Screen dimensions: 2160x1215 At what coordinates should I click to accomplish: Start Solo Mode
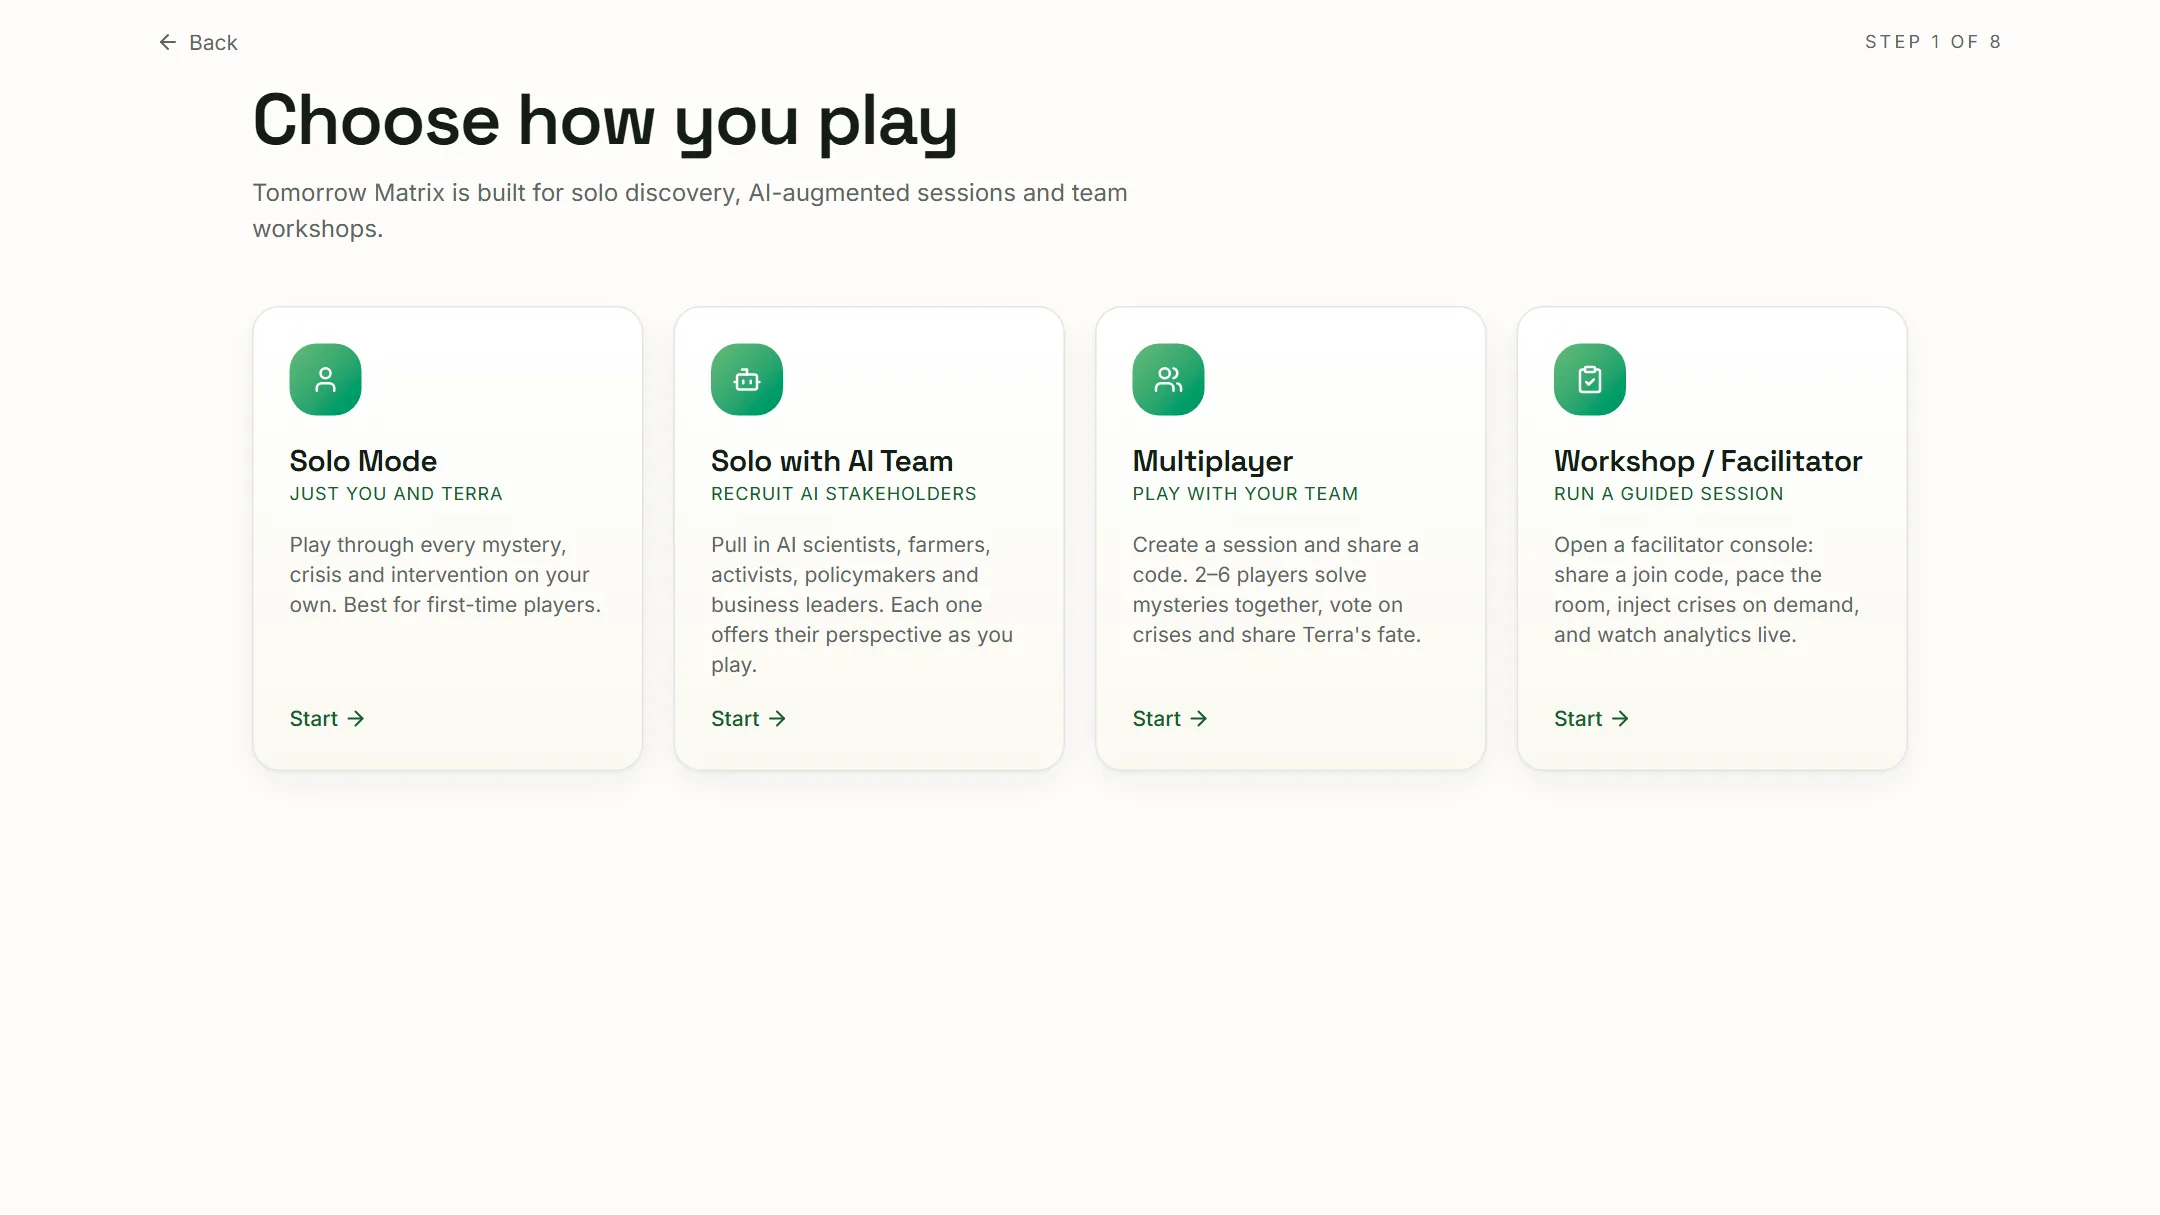[327, 718]
